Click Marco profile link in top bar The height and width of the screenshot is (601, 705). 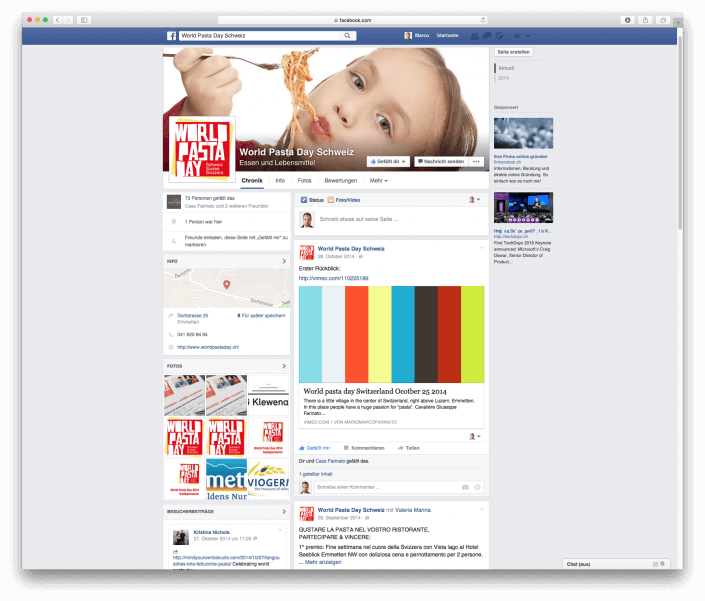click(x=416, y=36)
